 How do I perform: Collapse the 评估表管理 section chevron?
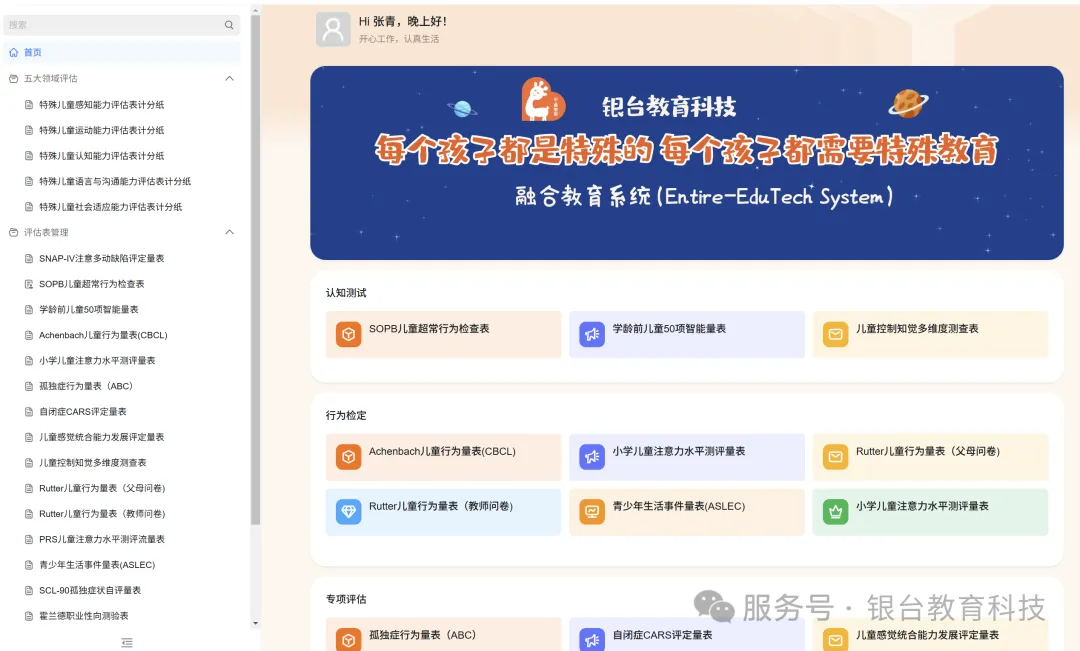[x=229, y=232]
